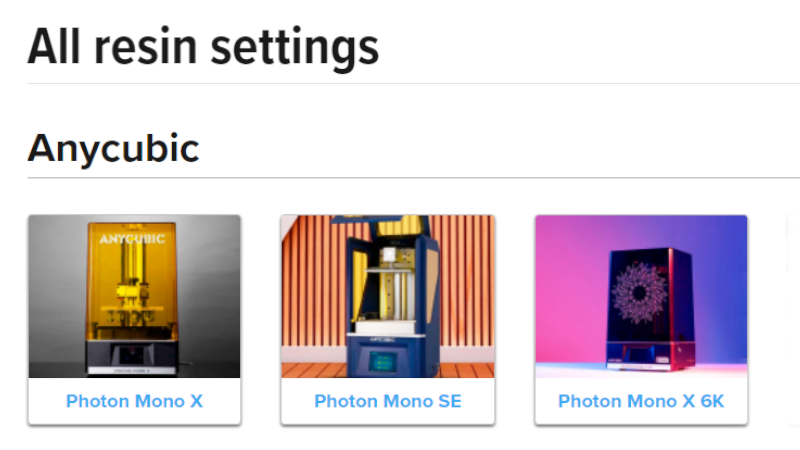
Task: Click the base of the Photon Mono X 6K printer
Action: (x=641, y=355)
